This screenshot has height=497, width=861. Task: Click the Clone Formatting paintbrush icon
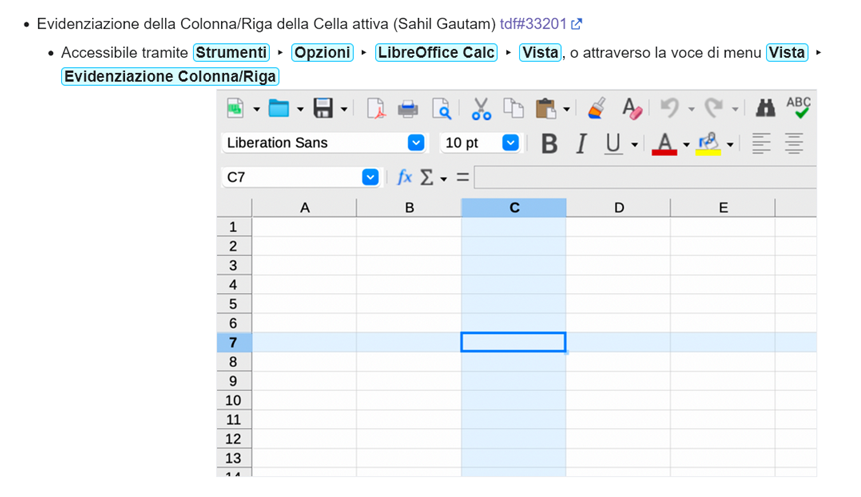(x=596, y=108)
